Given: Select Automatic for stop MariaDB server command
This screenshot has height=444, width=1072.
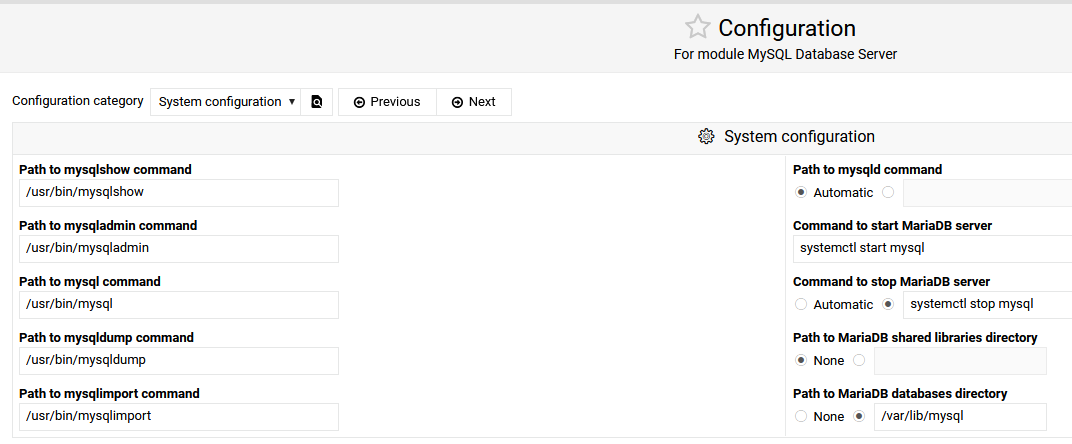Looking at the screenshot, I should 800,305.
